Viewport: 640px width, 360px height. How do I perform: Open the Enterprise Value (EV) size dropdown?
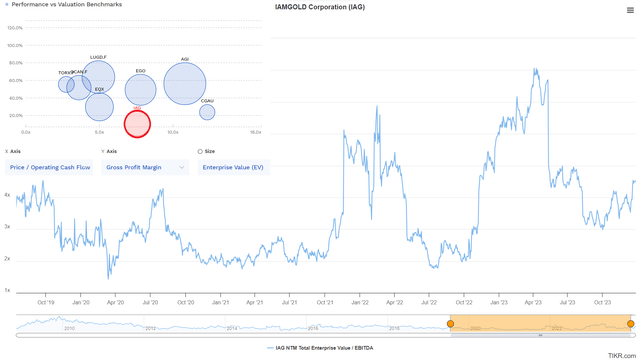tap(233, 167)
